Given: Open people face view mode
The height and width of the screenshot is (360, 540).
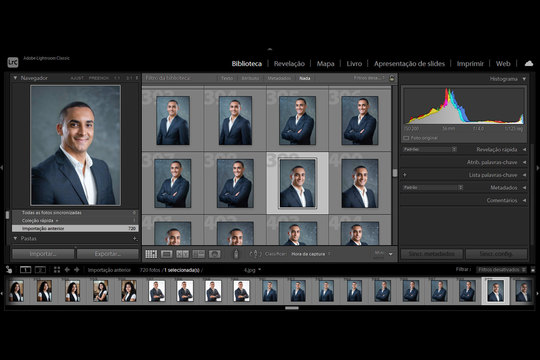Looking at the screenshot, I should (x=215, y=254).
